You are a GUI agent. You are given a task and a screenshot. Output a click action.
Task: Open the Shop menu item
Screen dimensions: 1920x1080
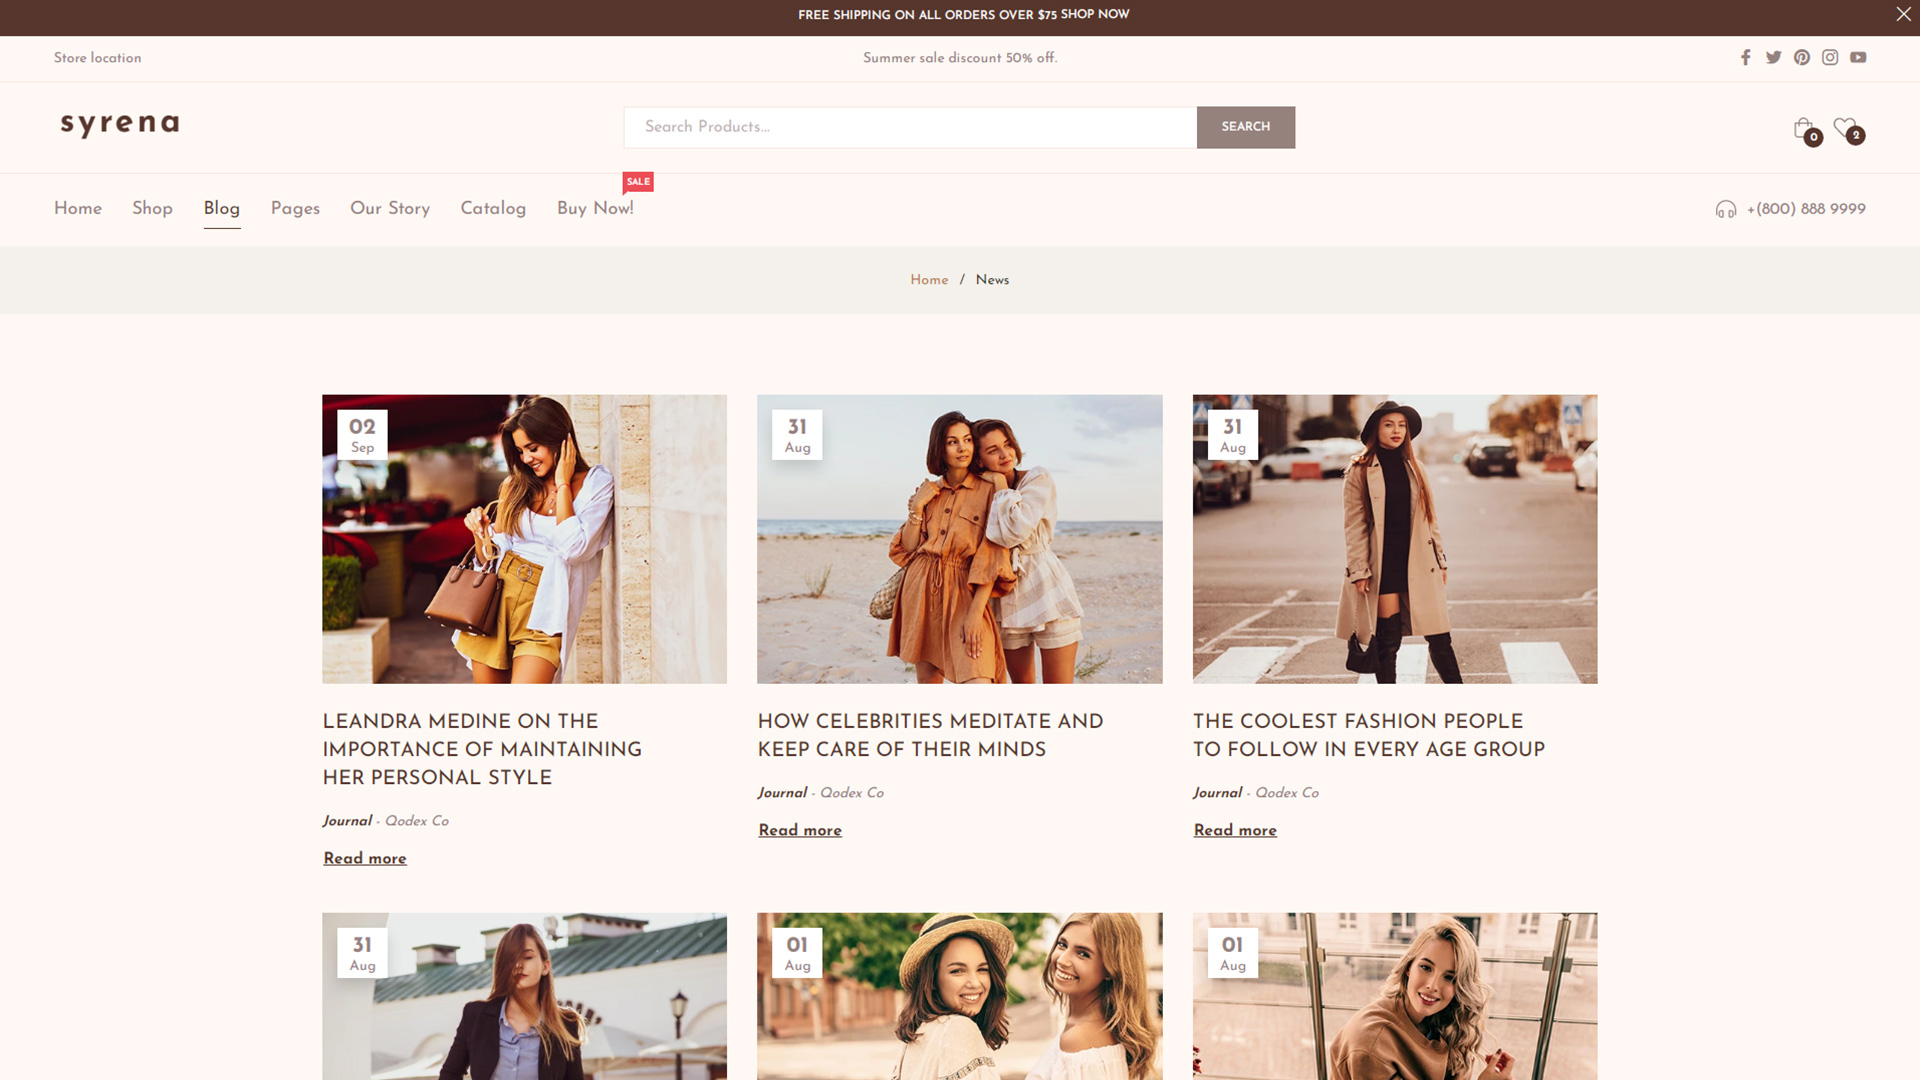pyautogui.click(x=152, y=208)
